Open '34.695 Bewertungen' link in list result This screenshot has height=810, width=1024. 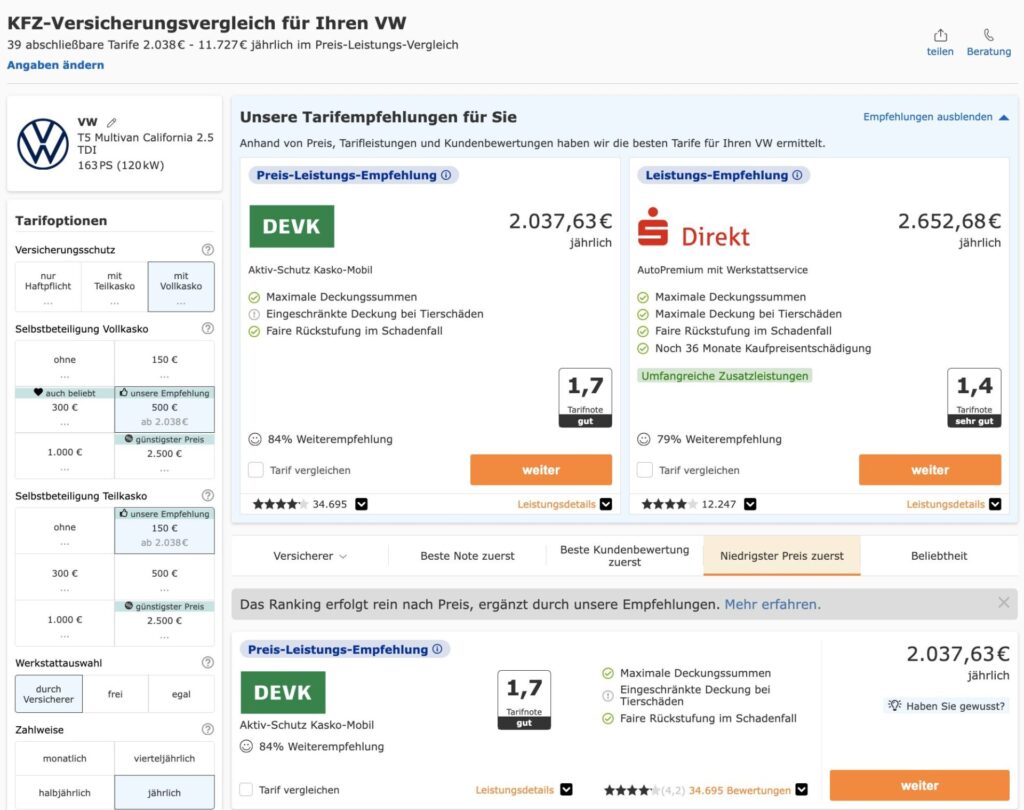739,790
